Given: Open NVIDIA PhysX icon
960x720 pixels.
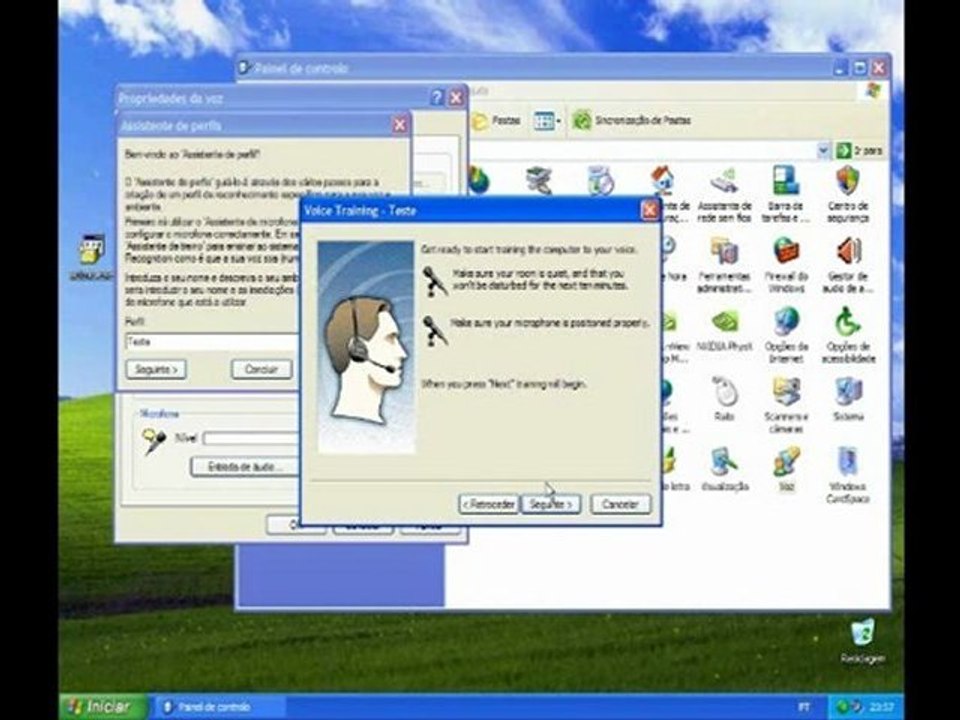Looking at the screenshot, I should point(724,331).
